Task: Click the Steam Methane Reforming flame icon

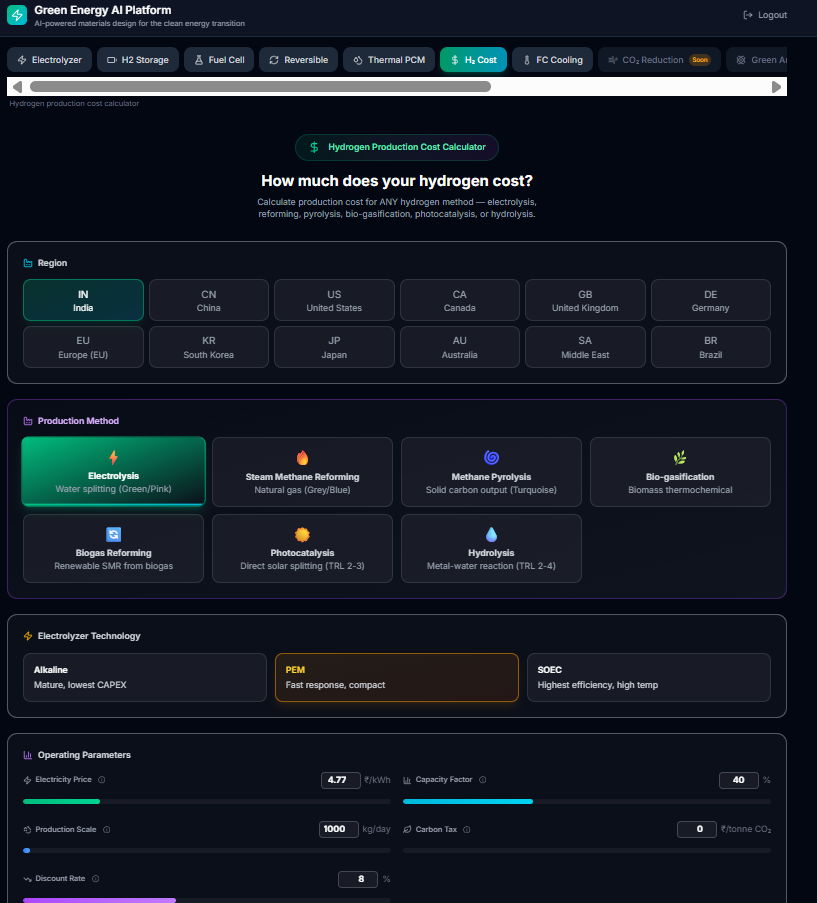Action: pos(302,458)
